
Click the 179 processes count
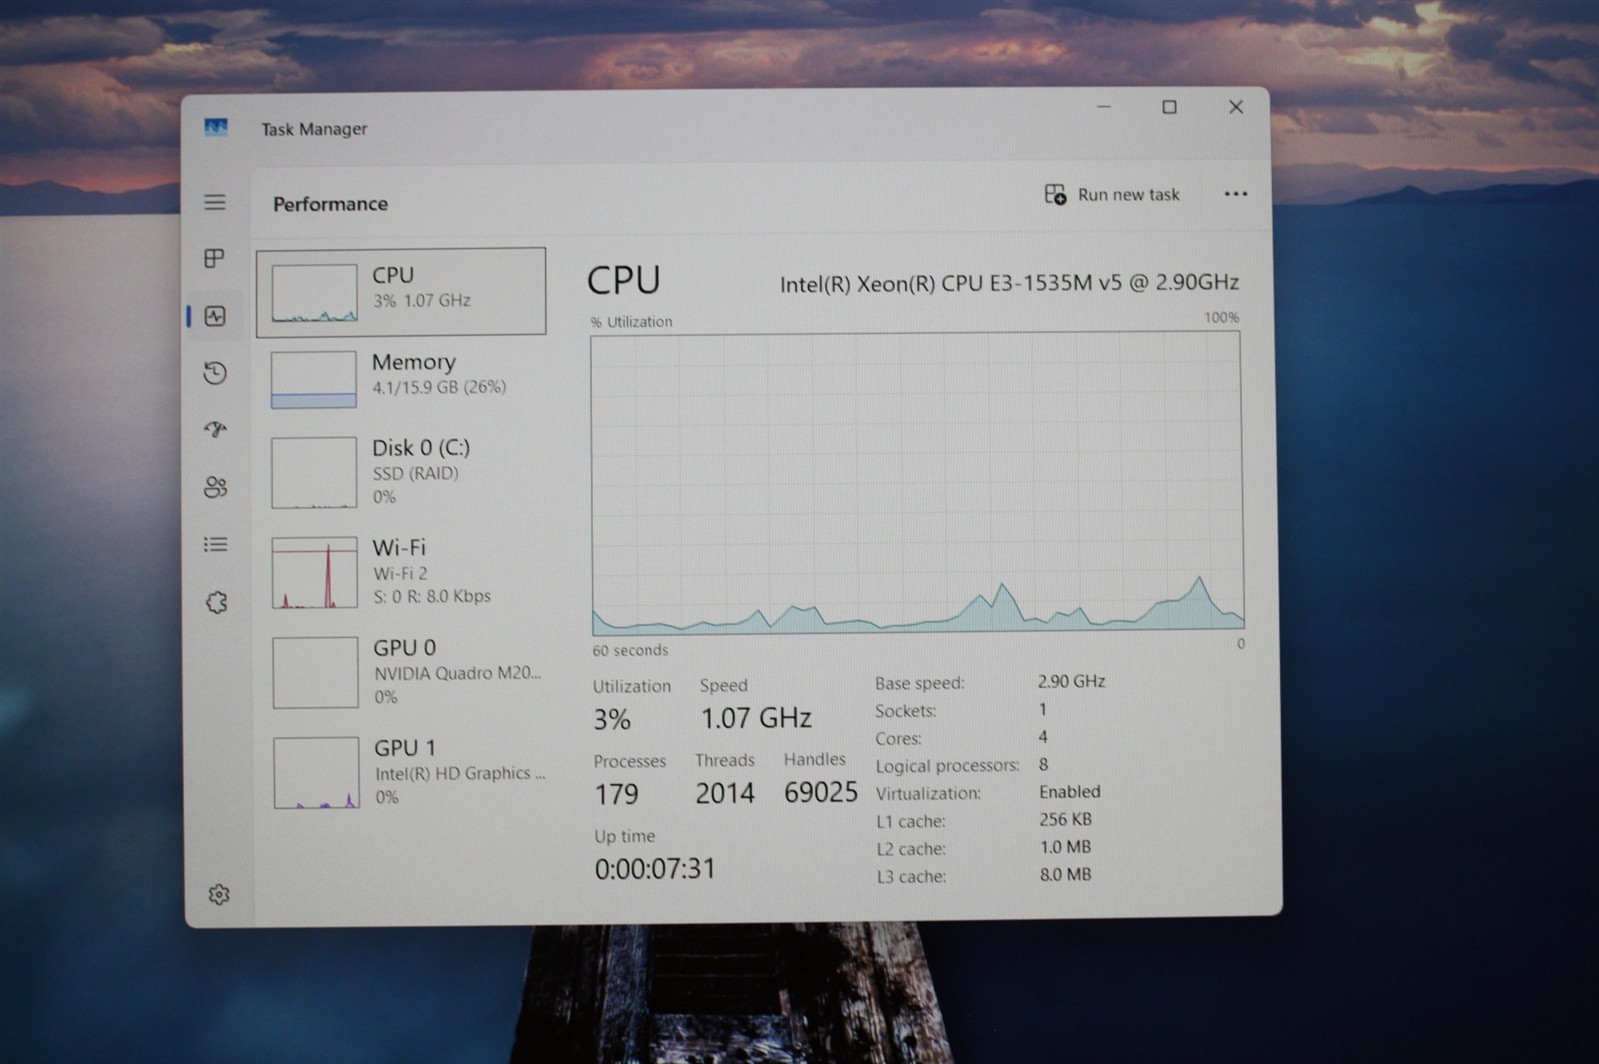tap(616, 794)
